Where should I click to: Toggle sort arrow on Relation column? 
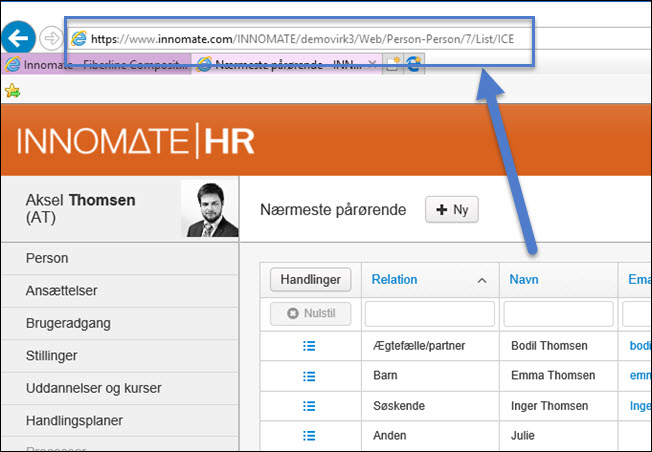tap(482, 280)
